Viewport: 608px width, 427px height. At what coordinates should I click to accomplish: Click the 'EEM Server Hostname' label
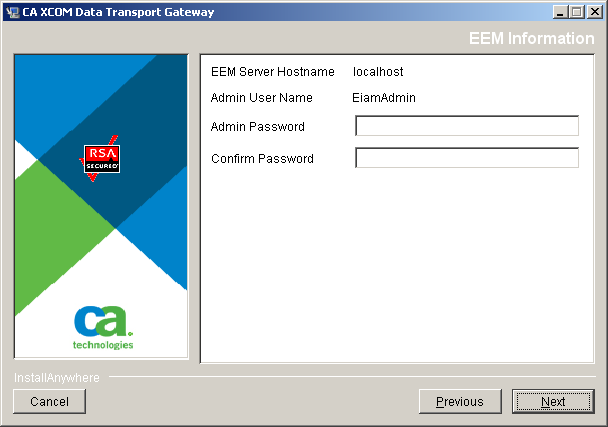coord(273,72)
